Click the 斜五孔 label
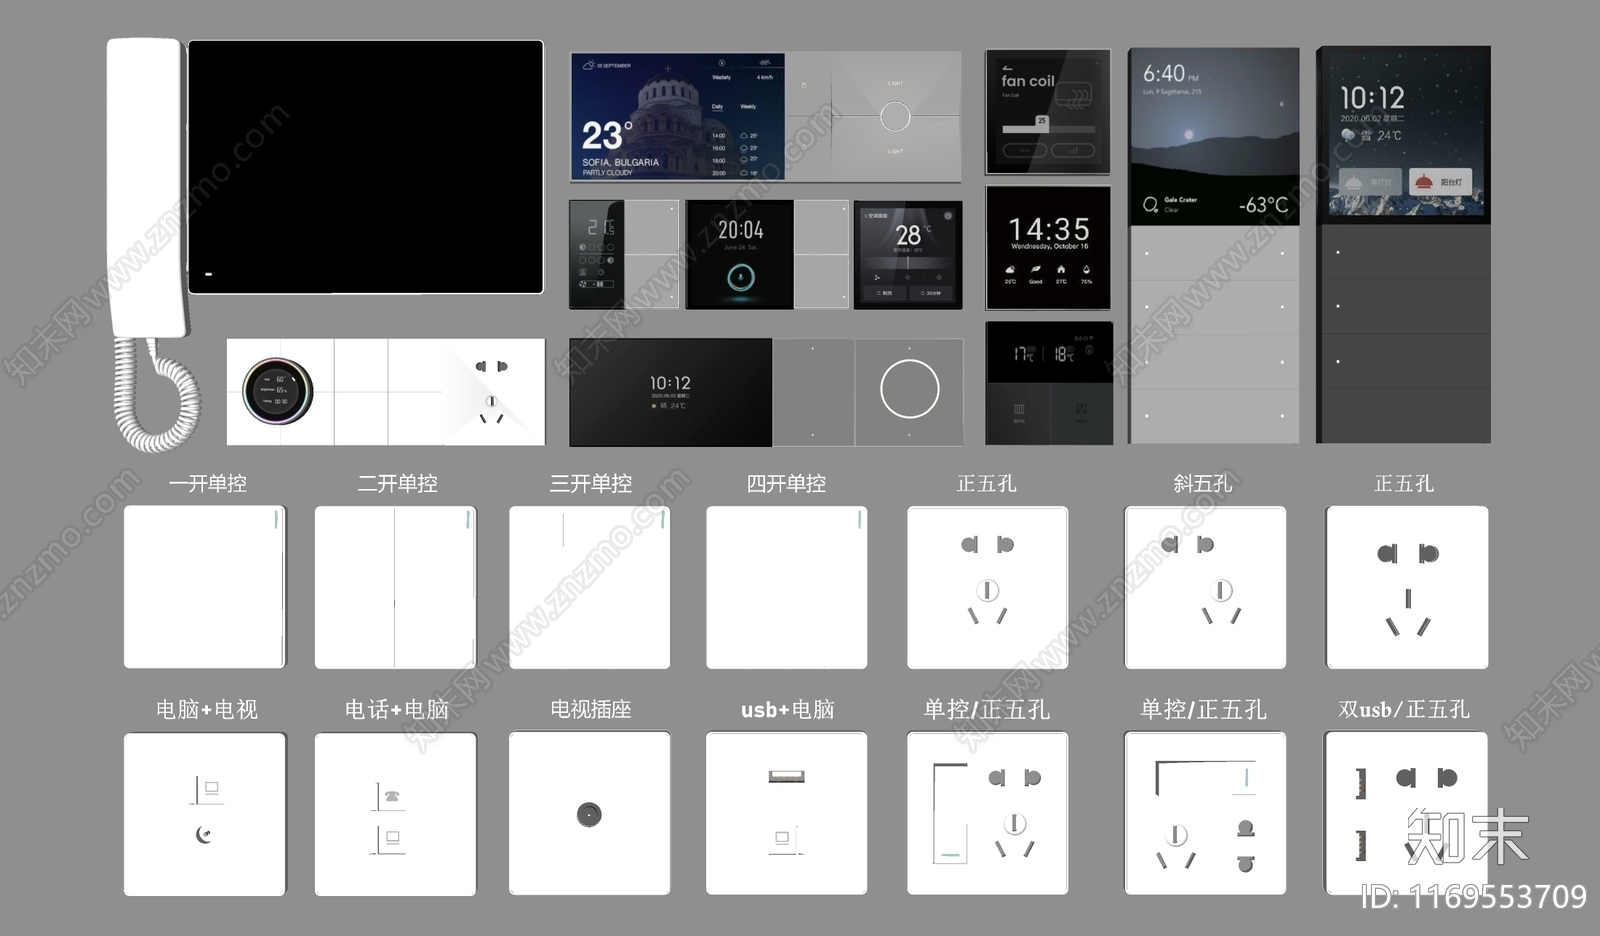1600x936 pixels. (1202, 483)
